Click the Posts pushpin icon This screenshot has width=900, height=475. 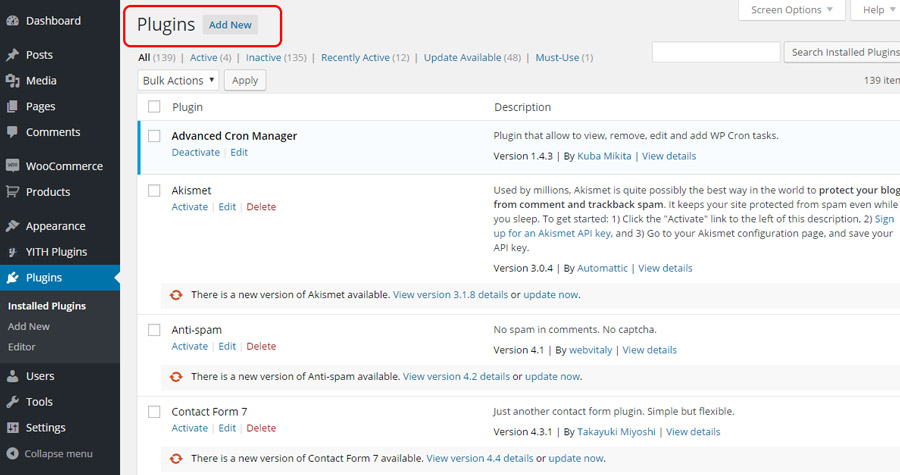pos(12,54)
